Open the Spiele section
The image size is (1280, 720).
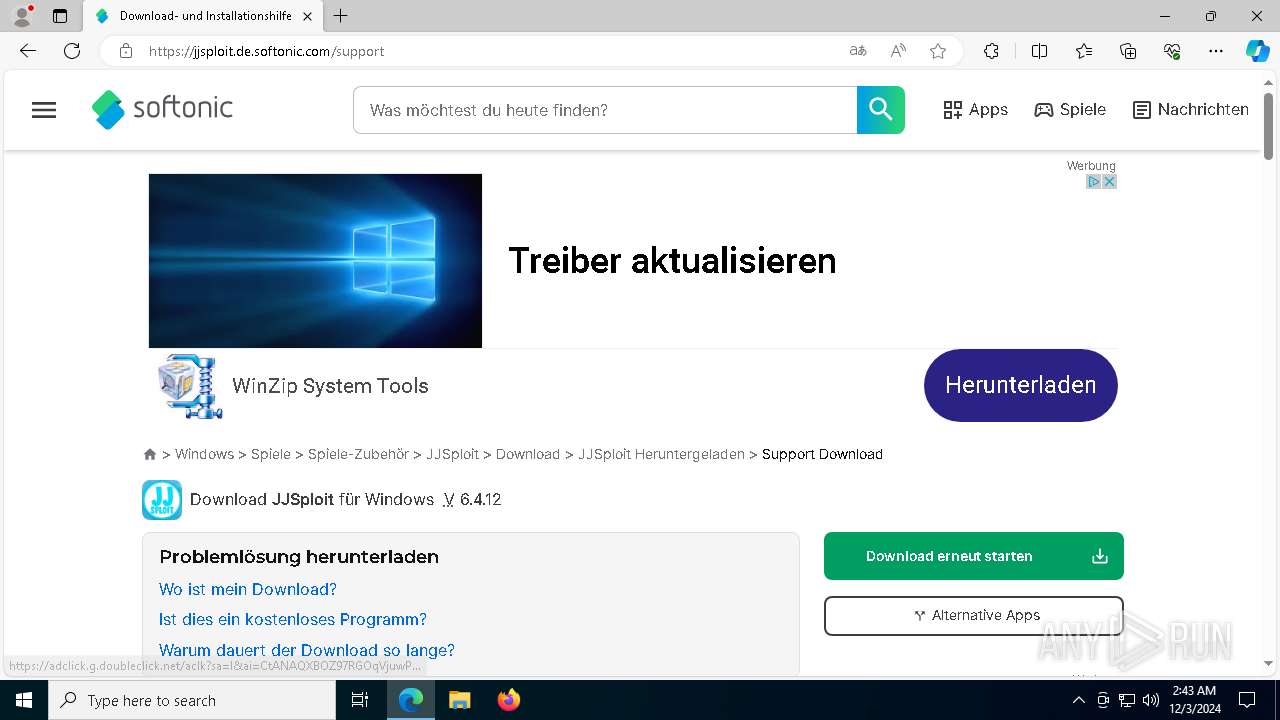pyautogui.click(x=1070, y=110)
